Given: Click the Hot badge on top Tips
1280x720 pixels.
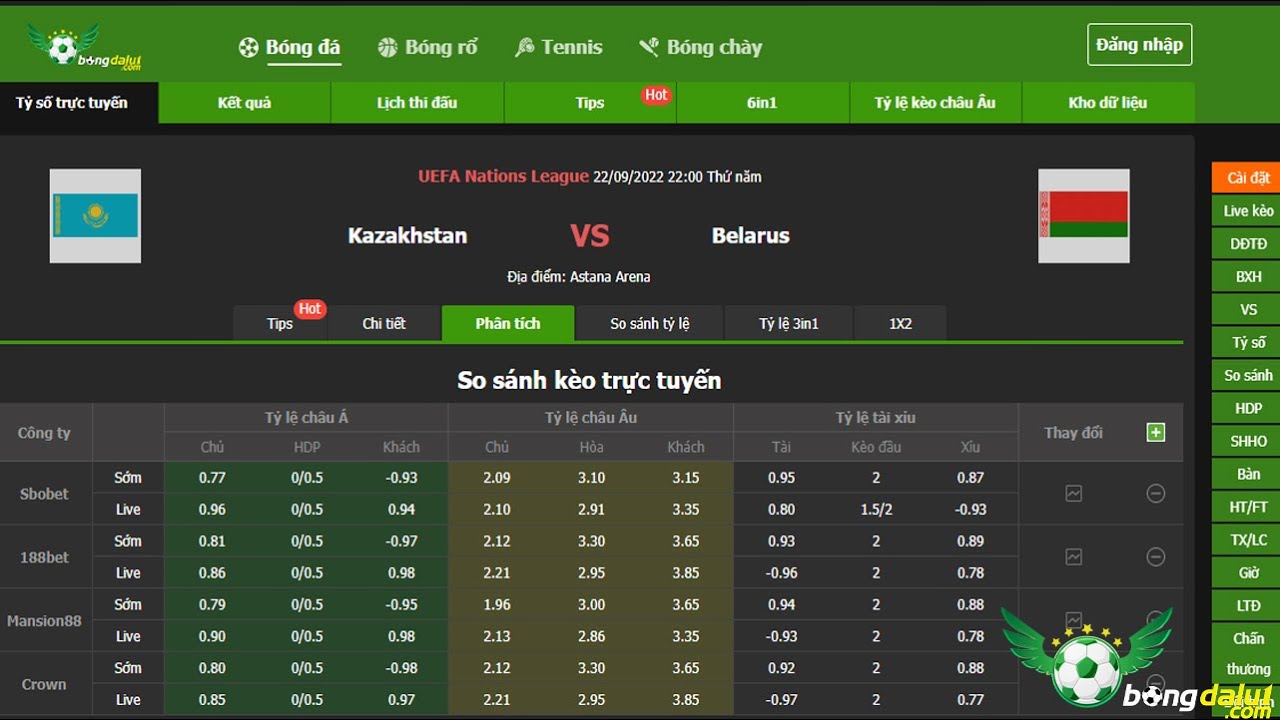Looking at the screenshot, I should point(656,94).
